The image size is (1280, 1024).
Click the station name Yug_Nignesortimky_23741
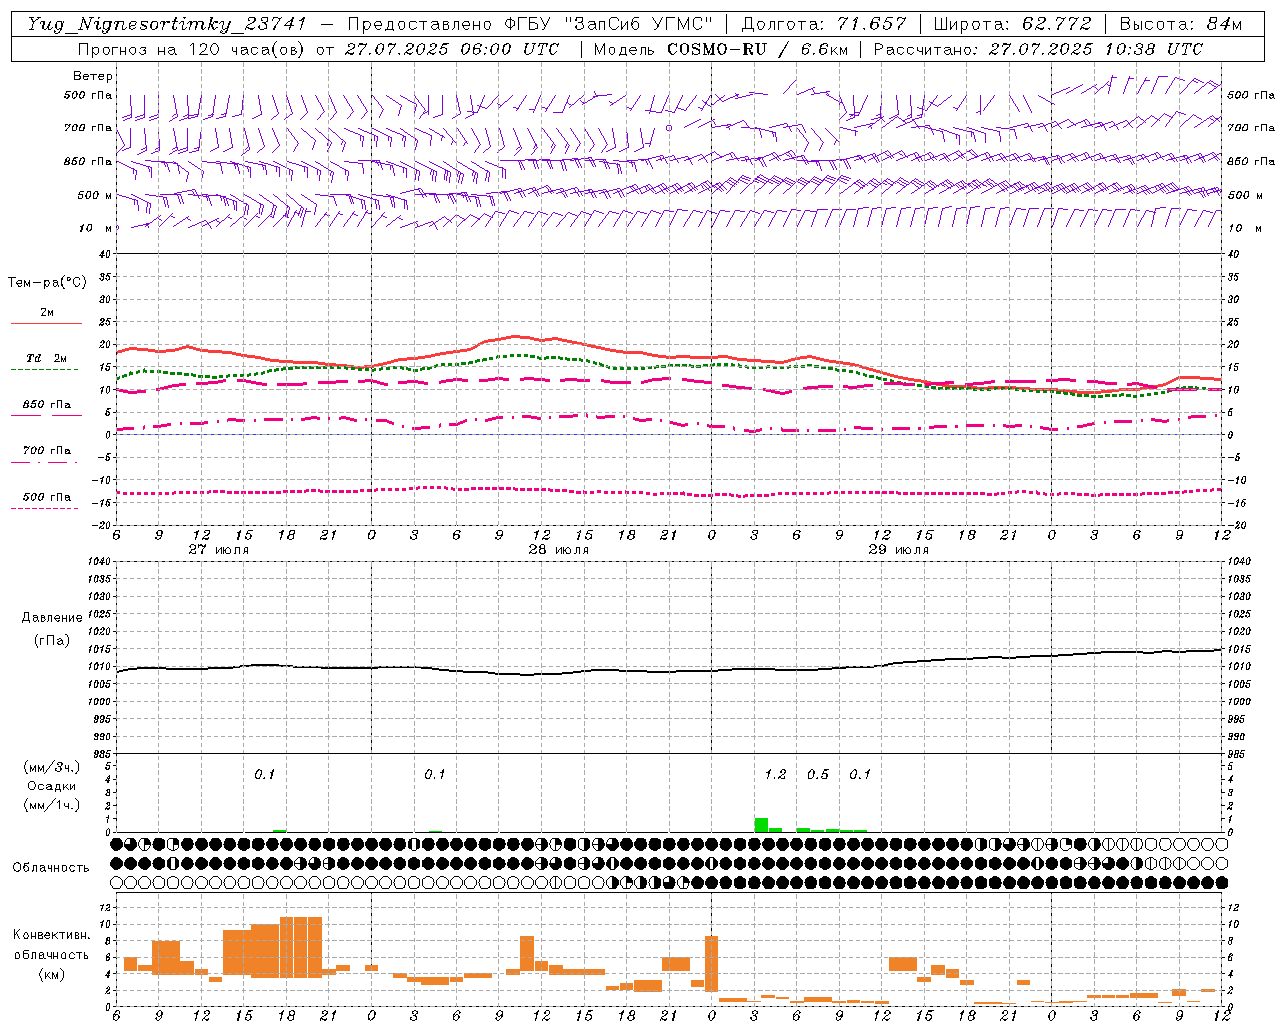pyautogui.click(x=167, y=24)
